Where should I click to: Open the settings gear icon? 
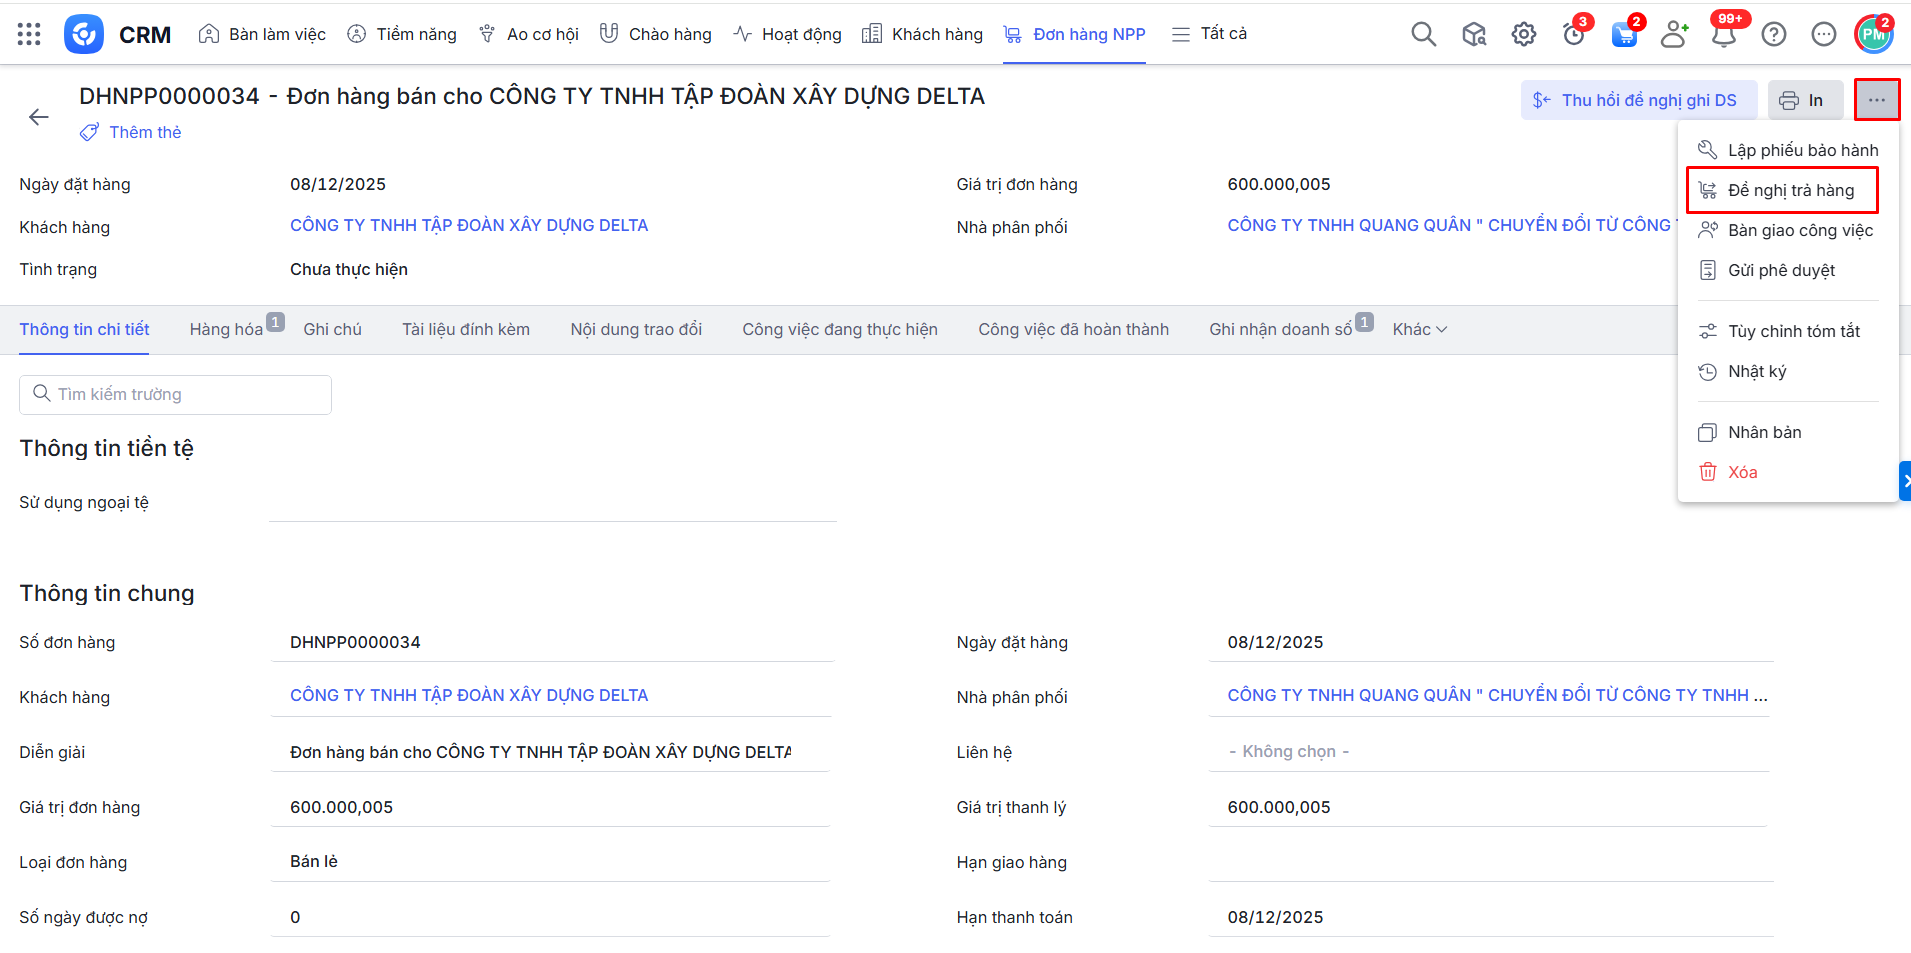[1523, 34]
